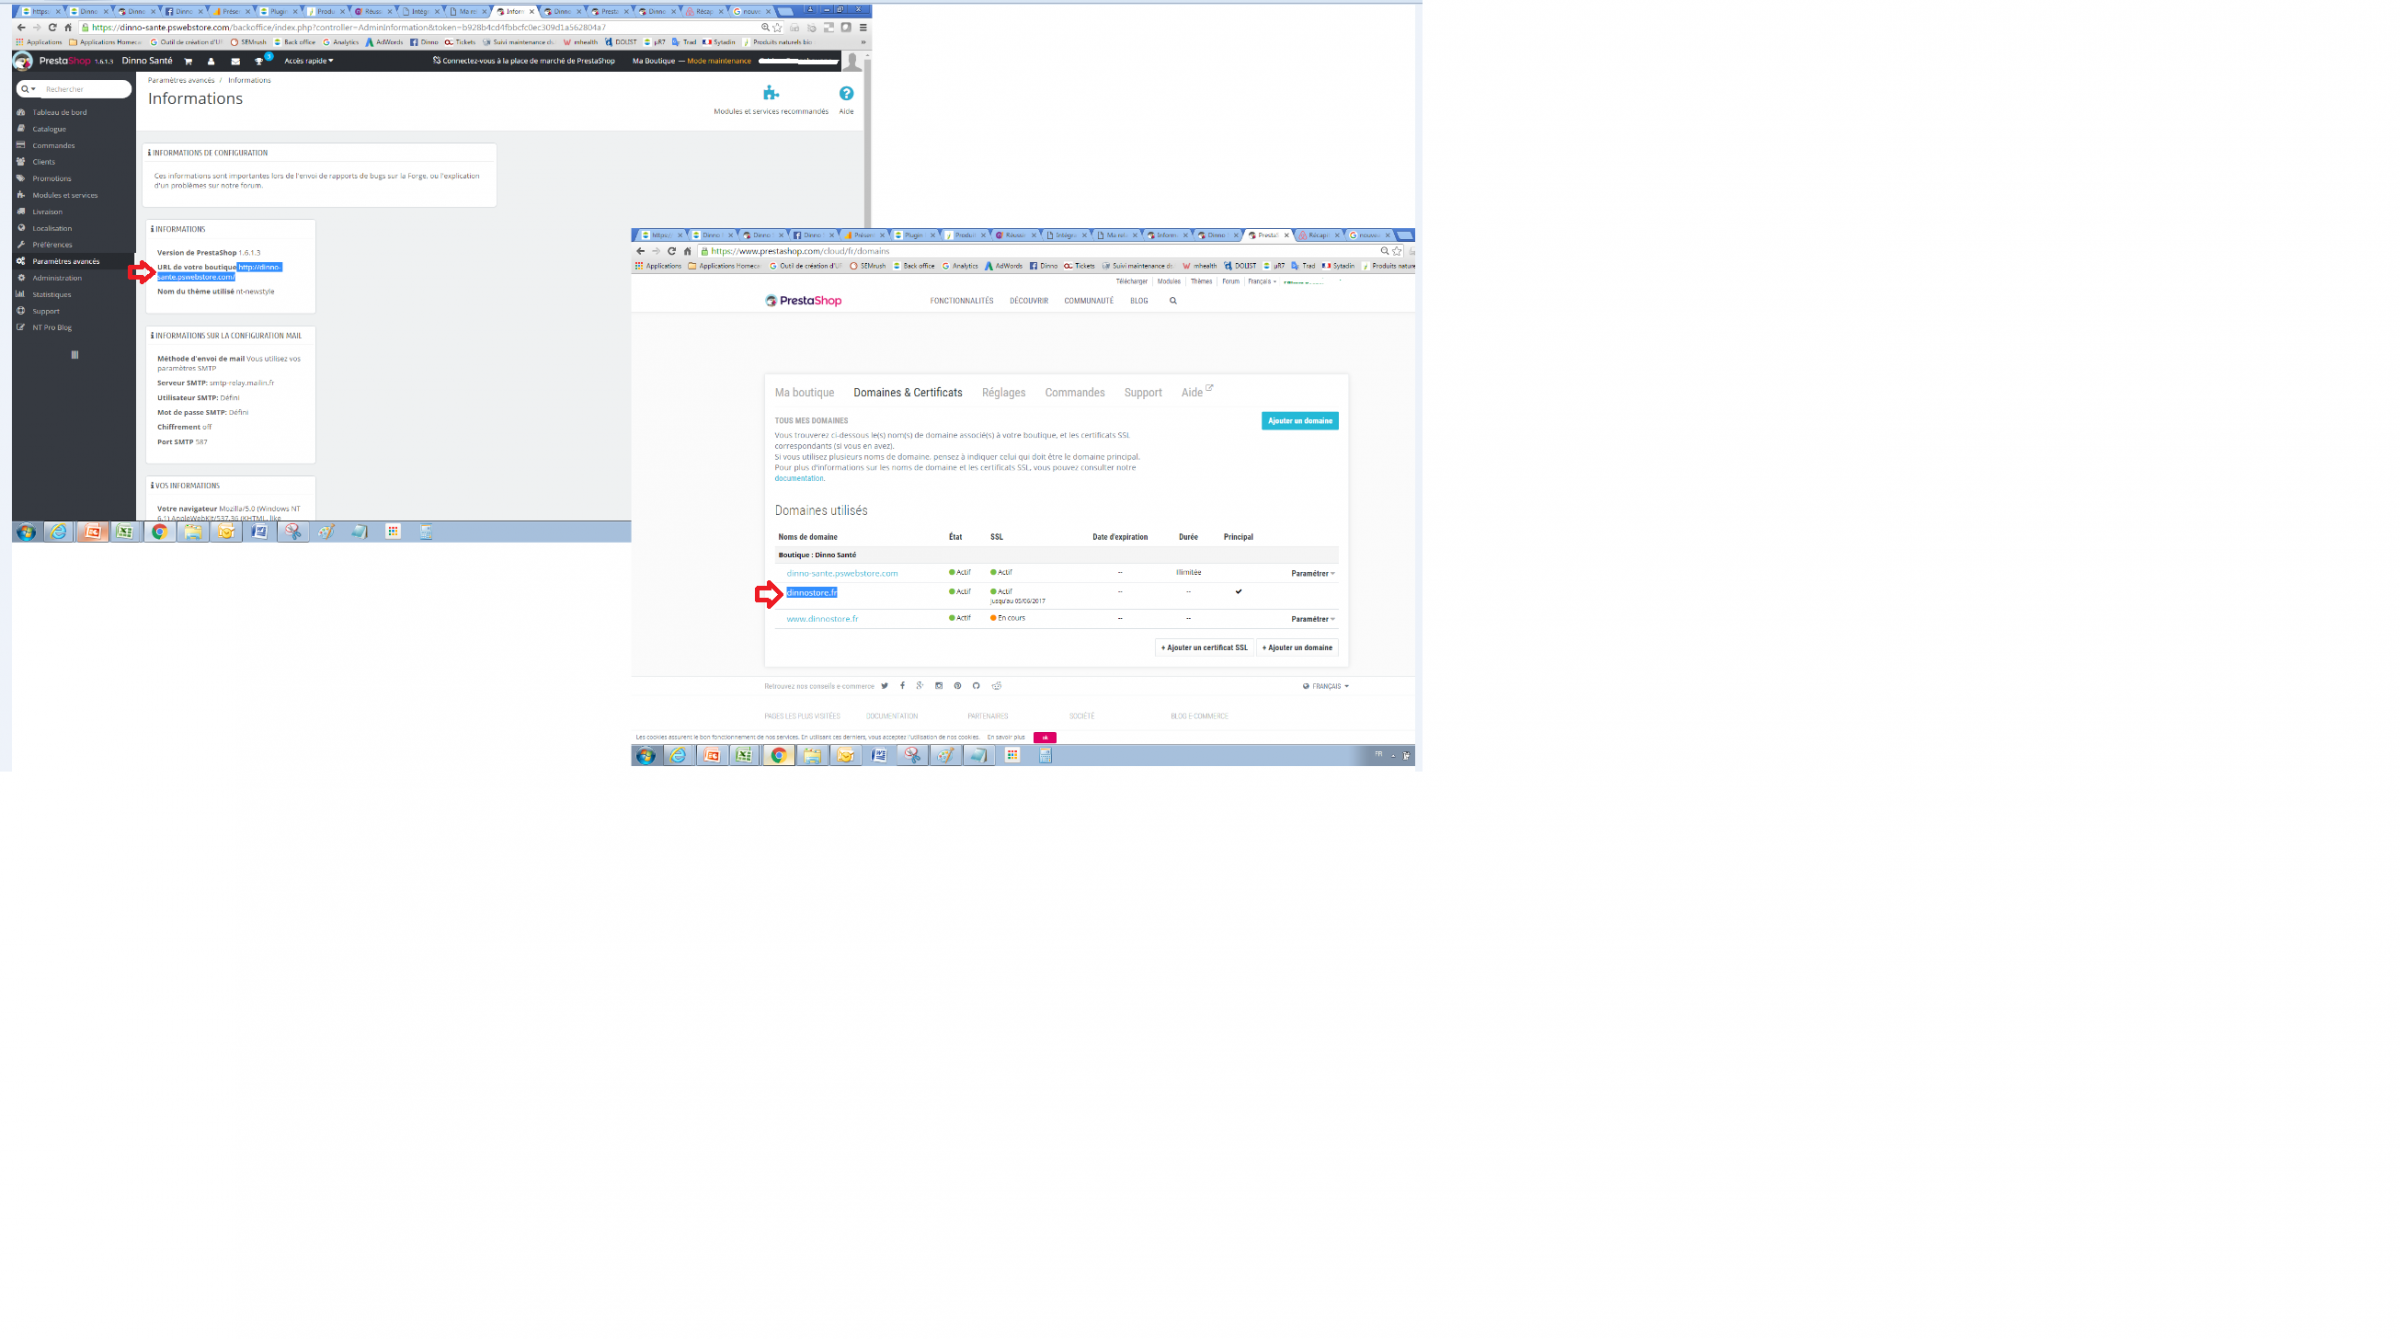Screen dimensions: 2400x1339
Task: Click the blue Ajouter un domaine button
Action: 1299,421
